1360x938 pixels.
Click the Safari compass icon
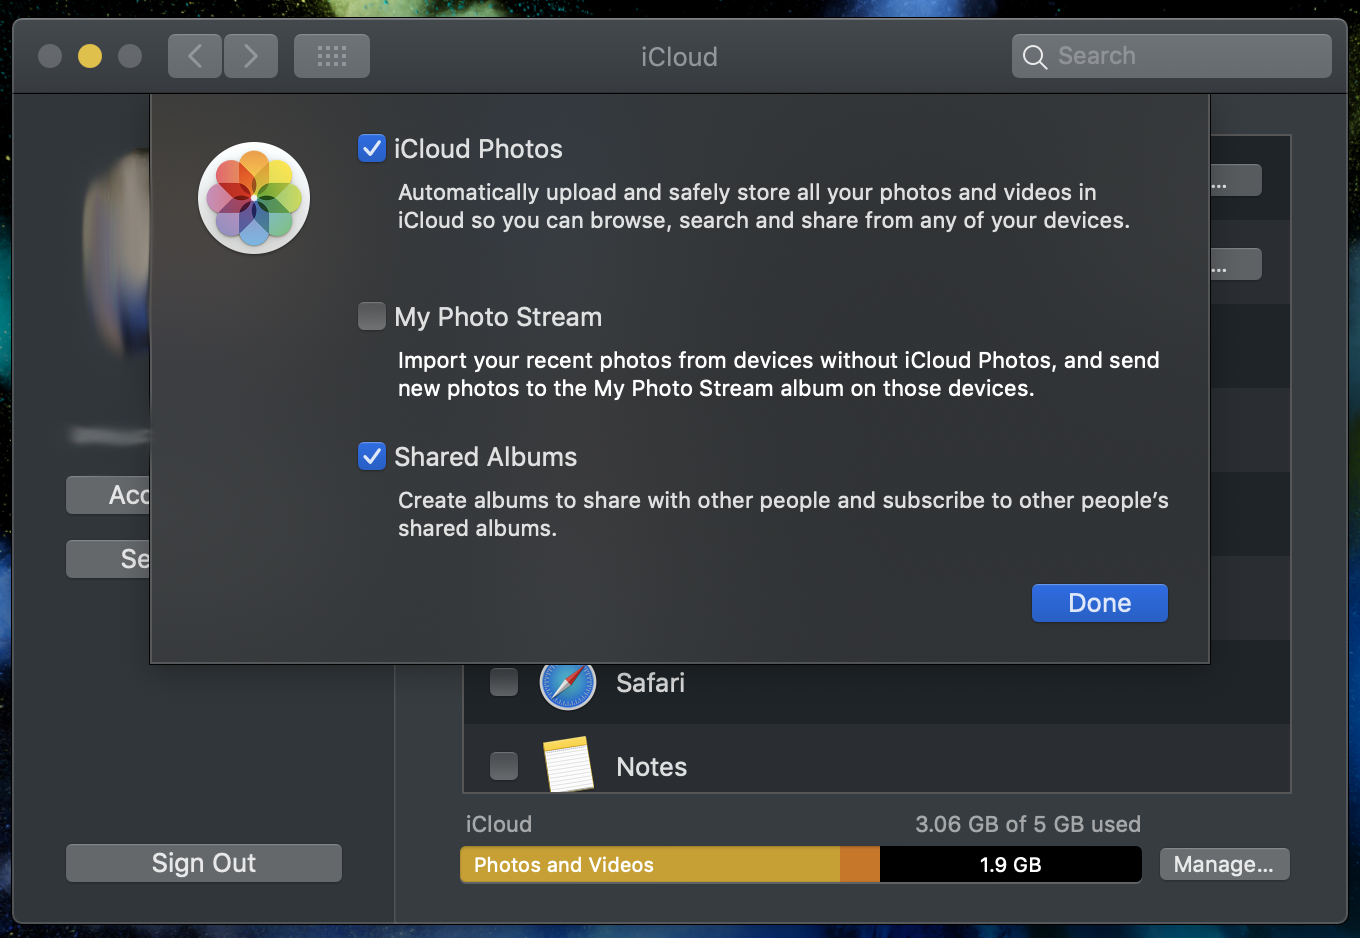[x=568, y=685]
